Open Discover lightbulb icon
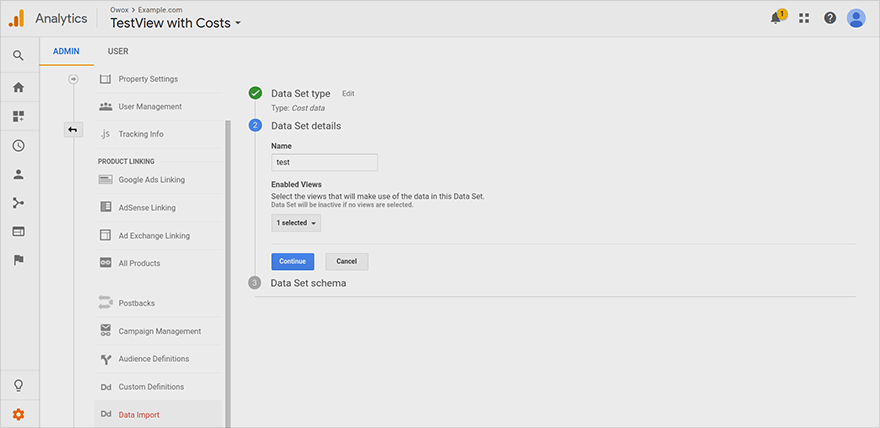The width and height of the screenshot is (880, 428). point(19,386)
